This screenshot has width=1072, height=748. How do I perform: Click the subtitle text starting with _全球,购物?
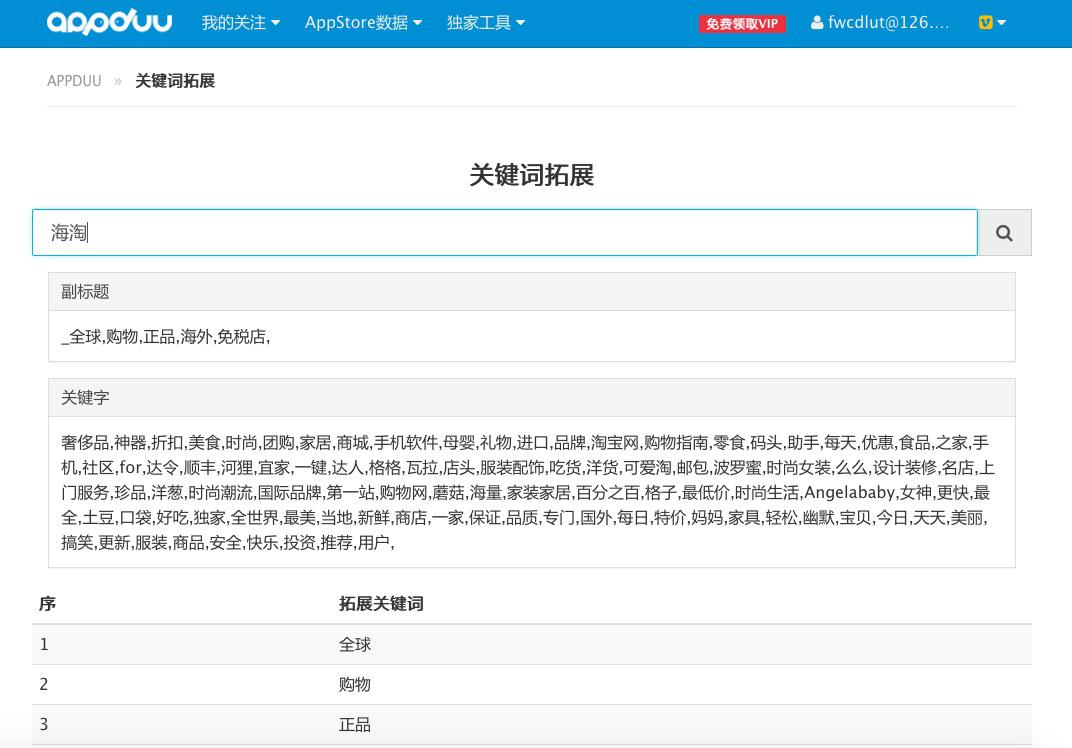(x=166, y=336)
